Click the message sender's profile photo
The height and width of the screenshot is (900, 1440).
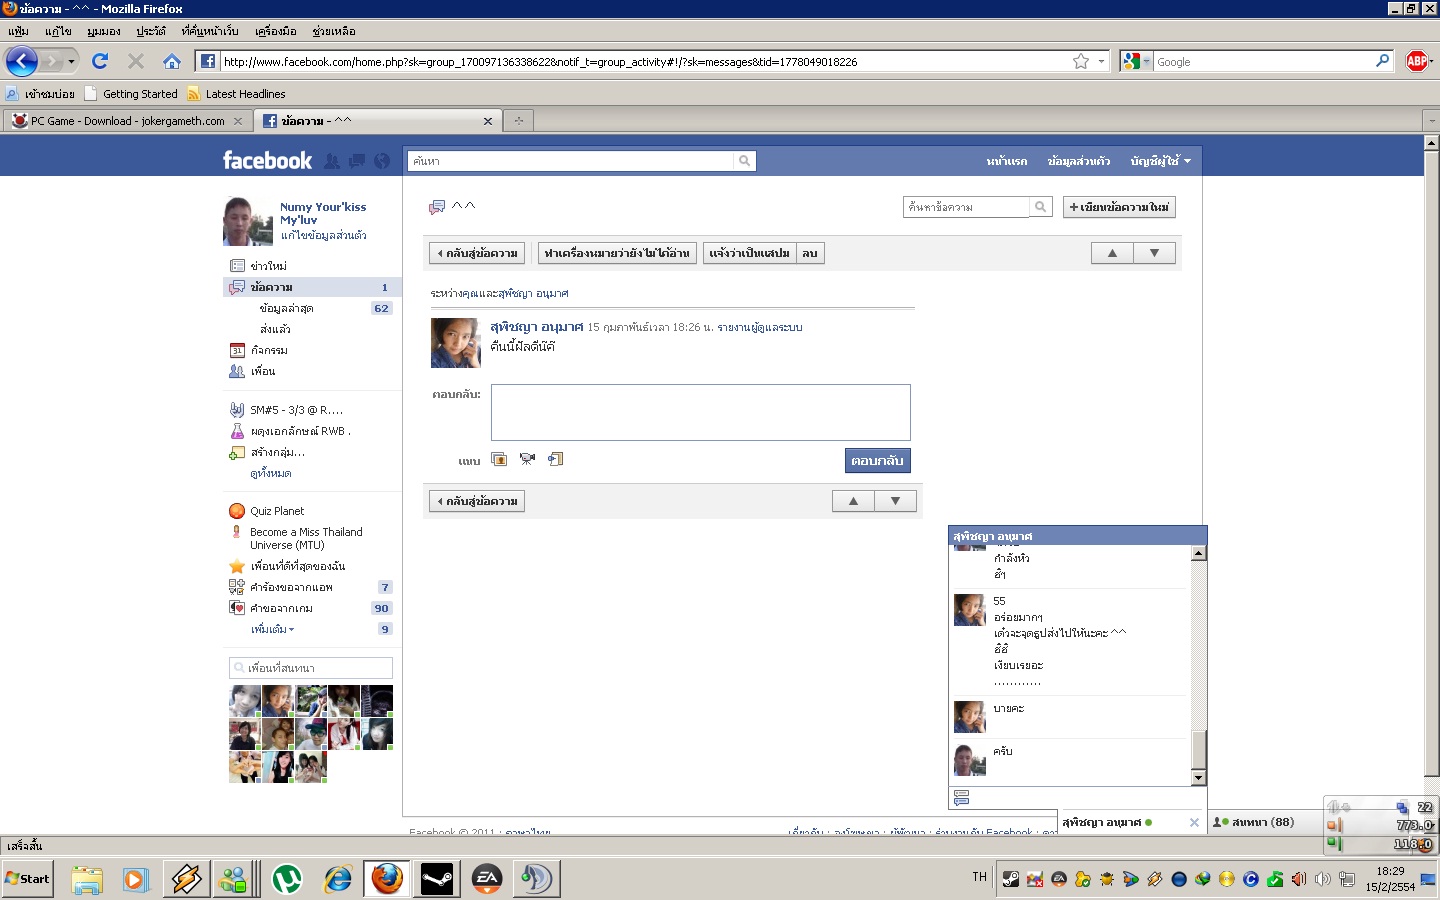pyautogui.click(x=456, y=343)
